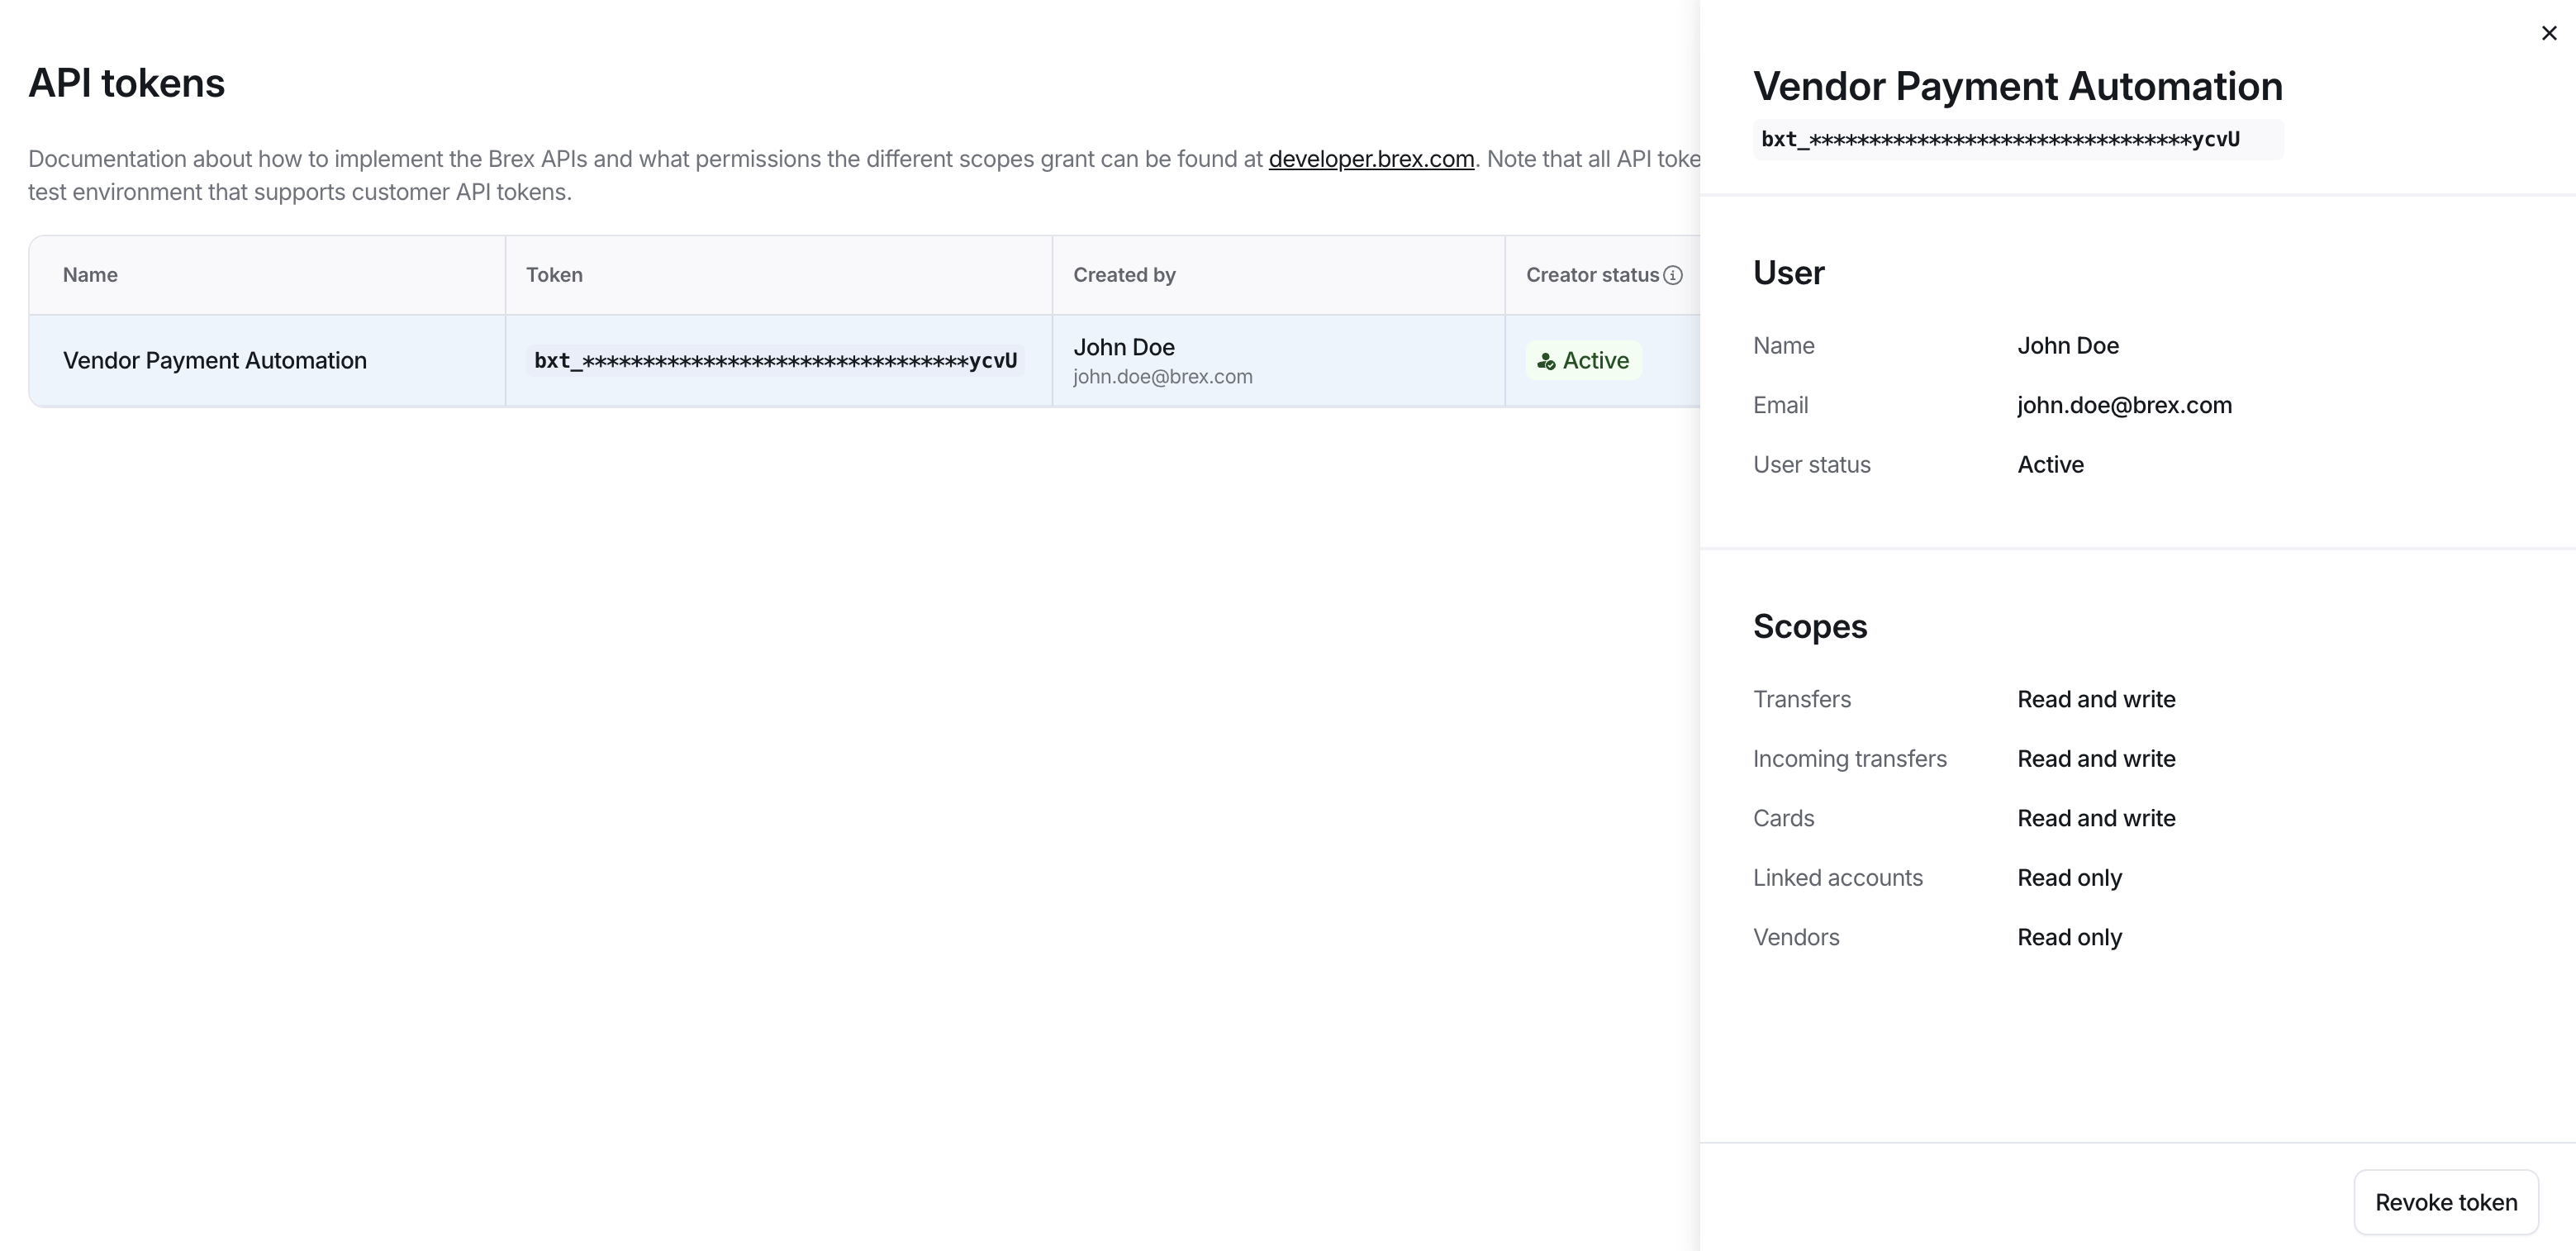Click John Doe in Created by cell
The width and height of the screenshot is (2576, 1251).
(1124, 347)
